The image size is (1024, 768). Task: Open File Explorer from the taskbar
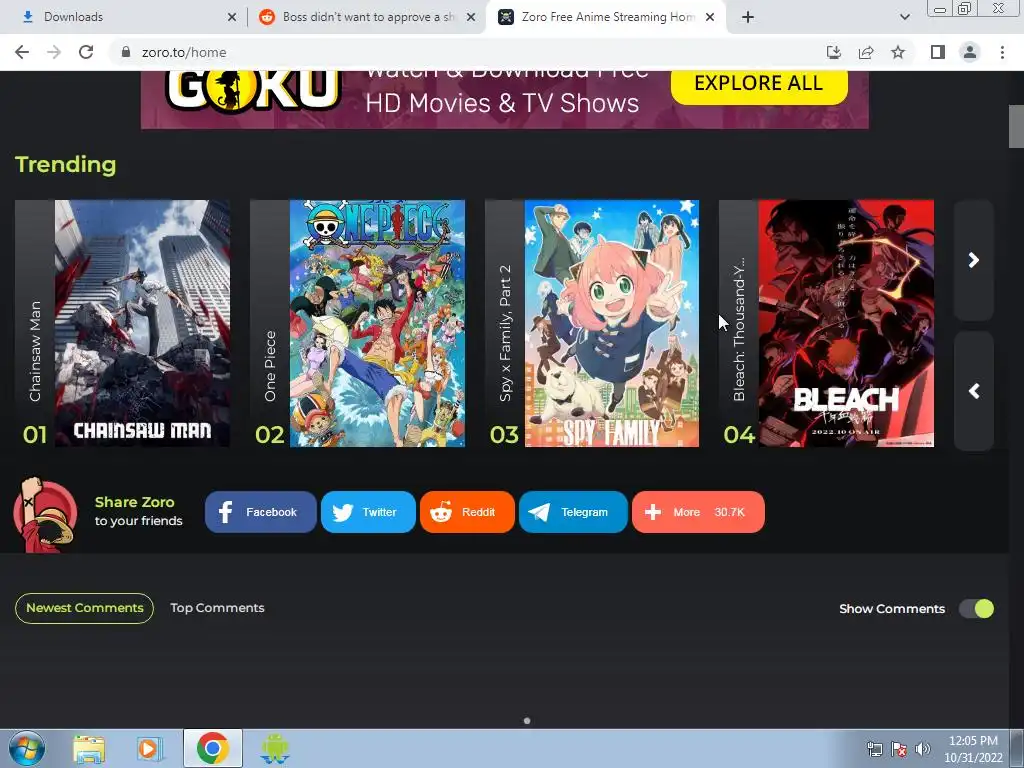[89, 748]
